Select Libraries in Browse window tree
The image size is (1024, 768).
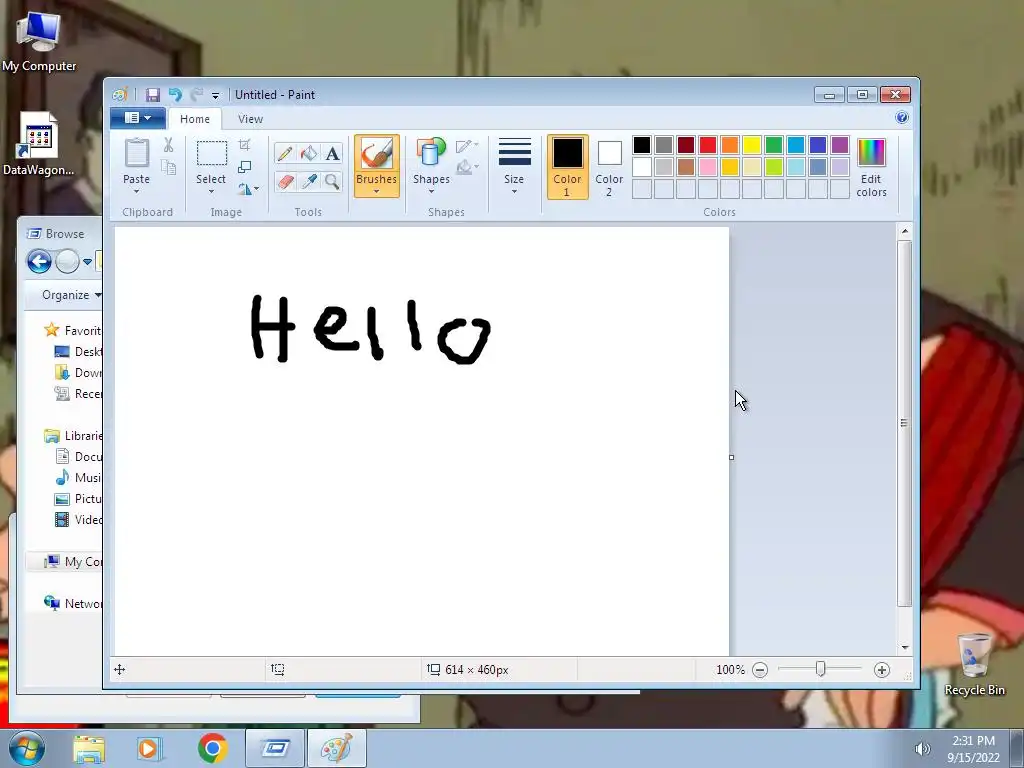click(x=73, y=436)
